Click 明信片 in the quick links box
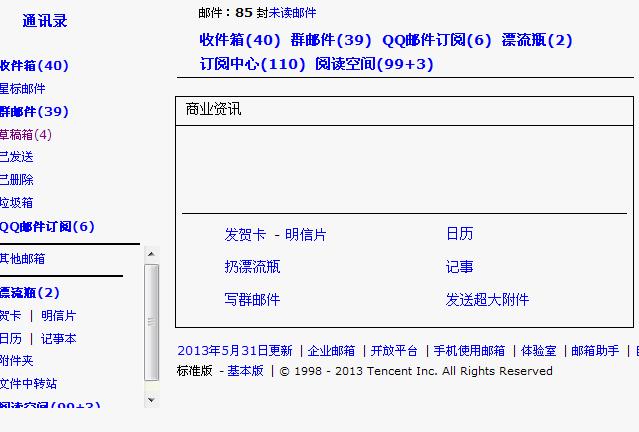The height and width of the screenshot is (432, 639). point(306,235)
